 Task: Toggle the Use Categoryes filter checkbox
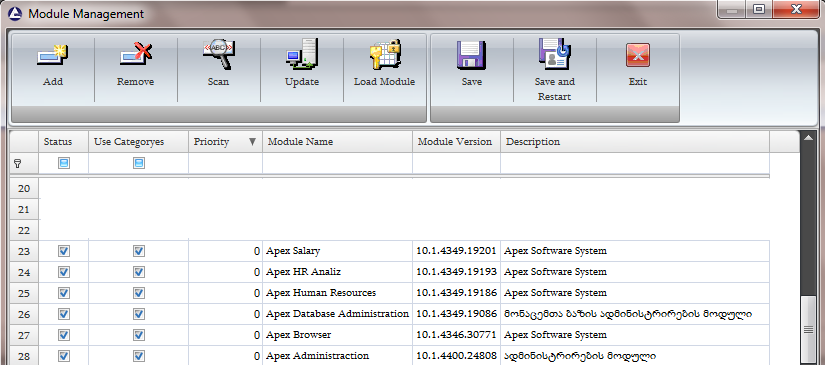click(138, 164)
